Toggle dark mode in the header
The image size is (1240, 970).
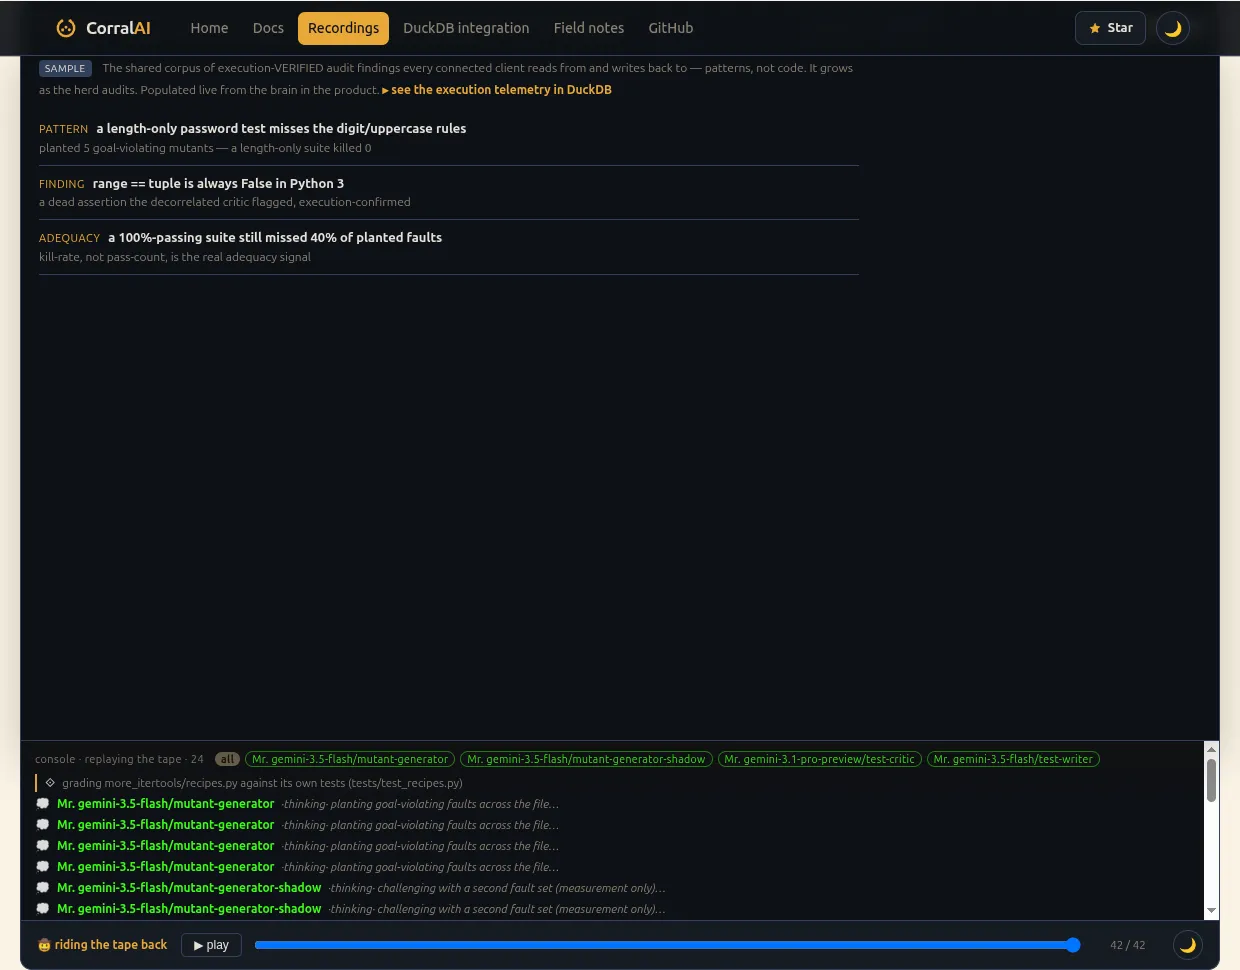click(x=1173, y=28)
